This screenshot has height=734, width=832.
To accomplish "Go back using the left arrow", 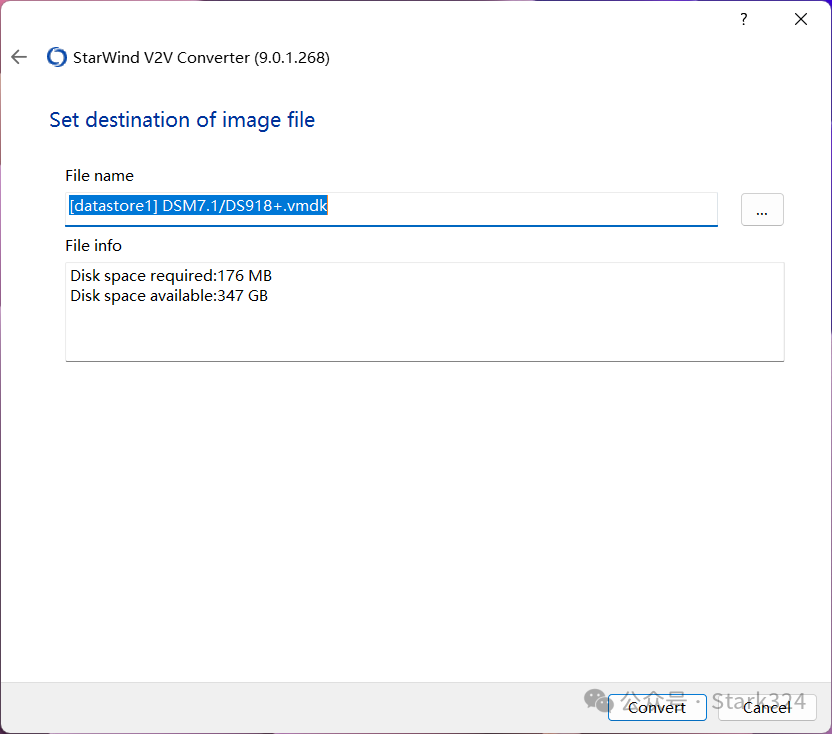I will pos(19,57).
